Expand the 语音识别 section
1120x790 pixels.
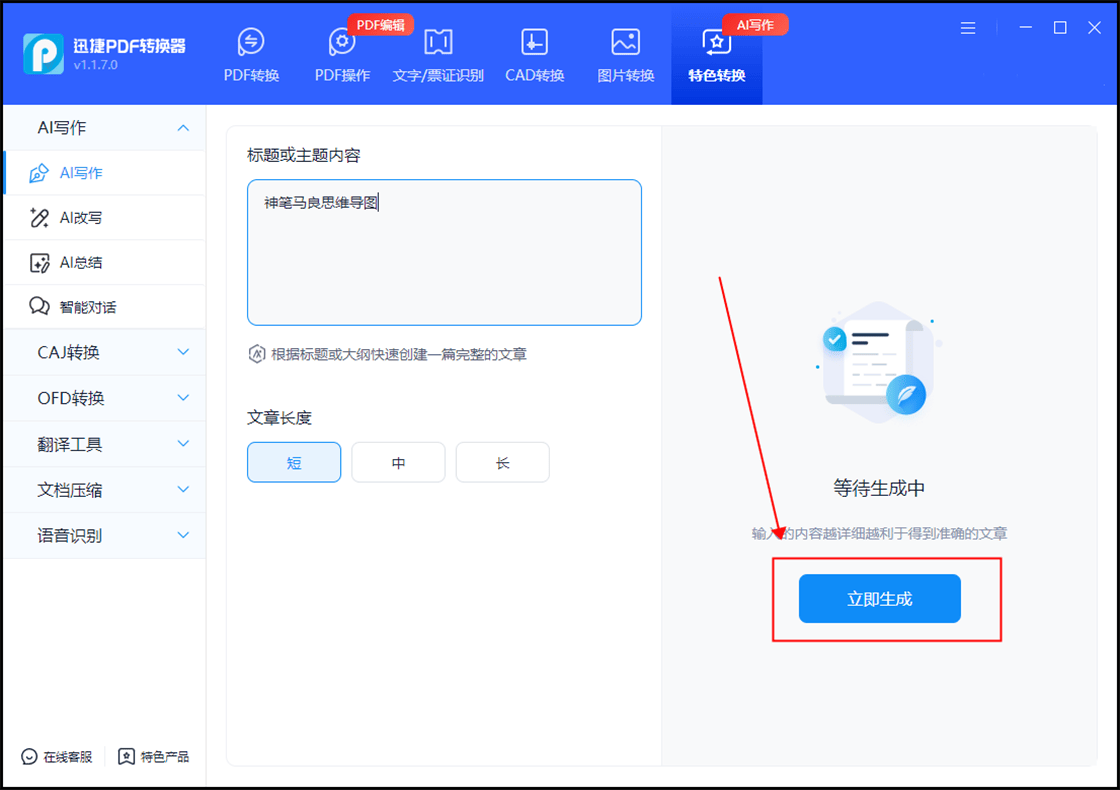click(183, 535)
